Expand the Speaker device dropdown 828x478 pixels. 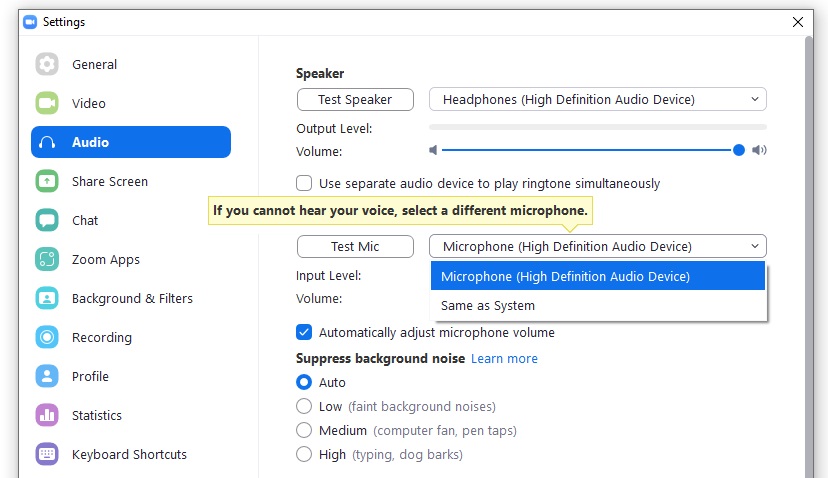[597, 100]
